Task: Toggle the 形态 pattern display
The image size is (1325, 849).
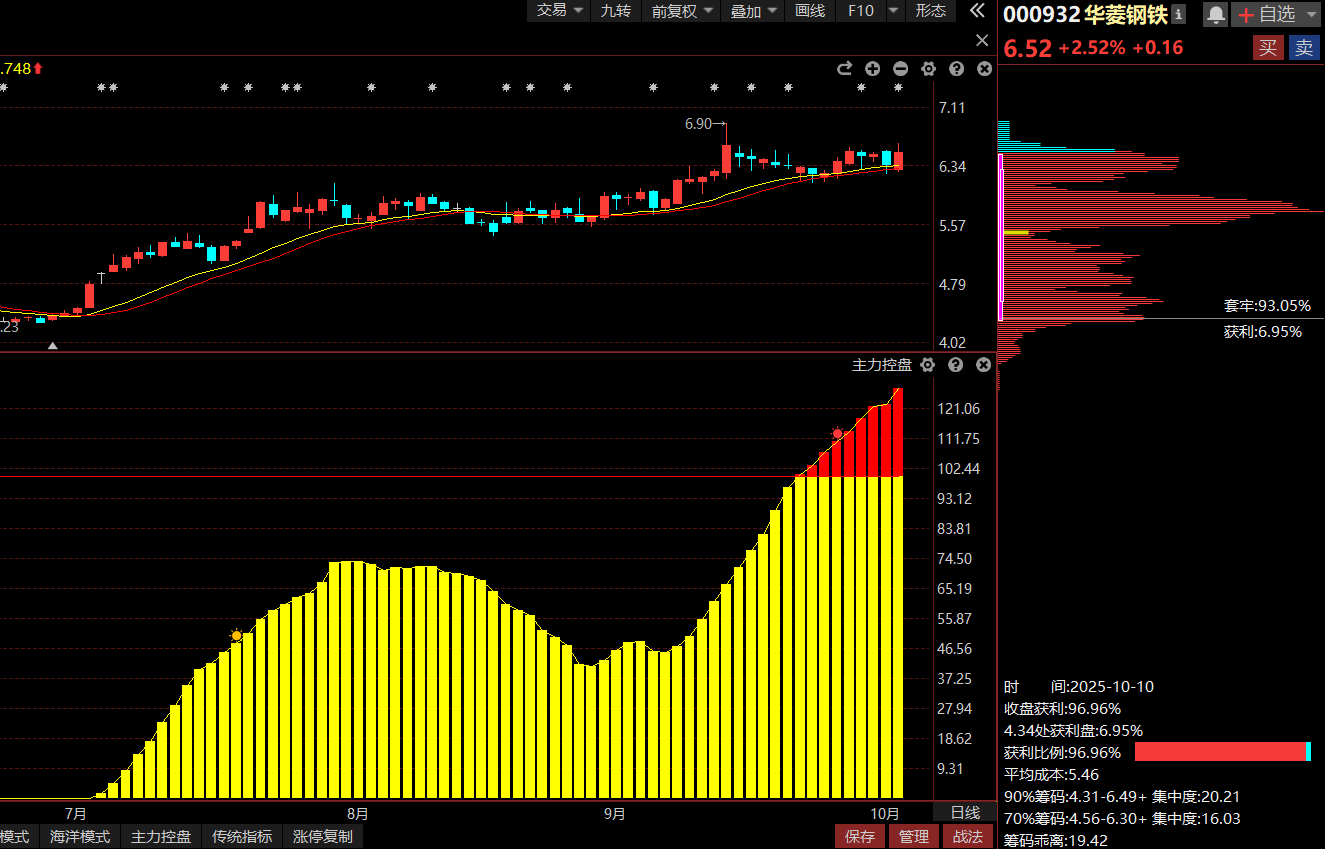Action: click(930, 11)
